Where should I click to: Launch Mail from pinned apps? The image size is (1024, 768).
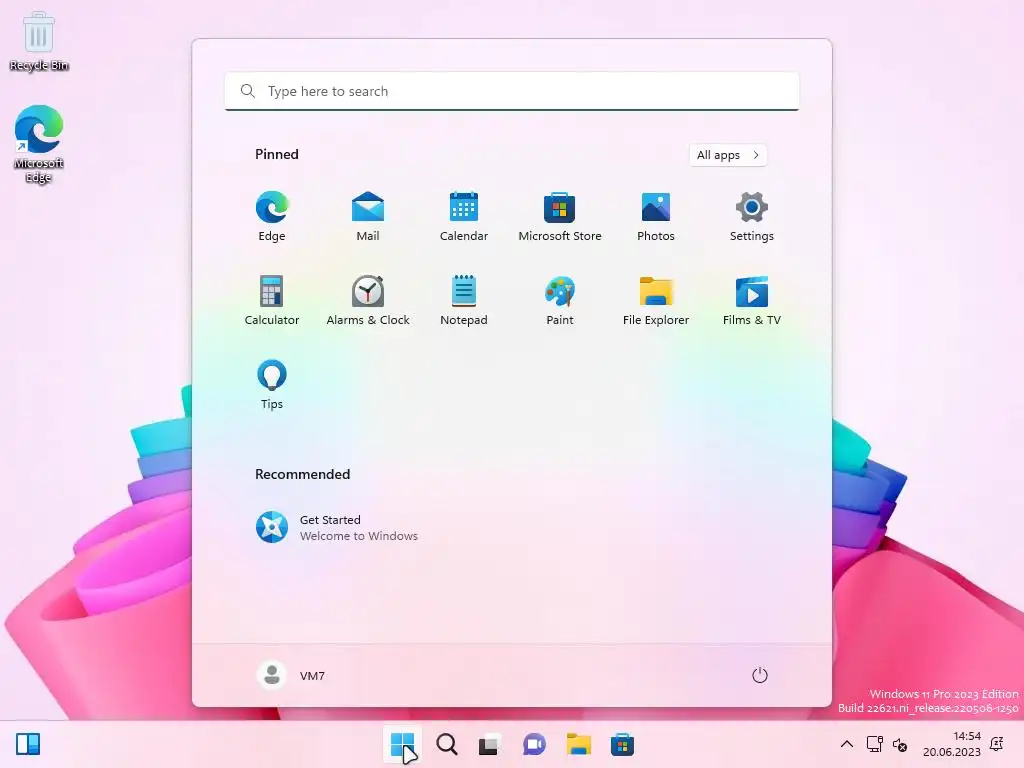pyautogui.click(x=368, y=217)
